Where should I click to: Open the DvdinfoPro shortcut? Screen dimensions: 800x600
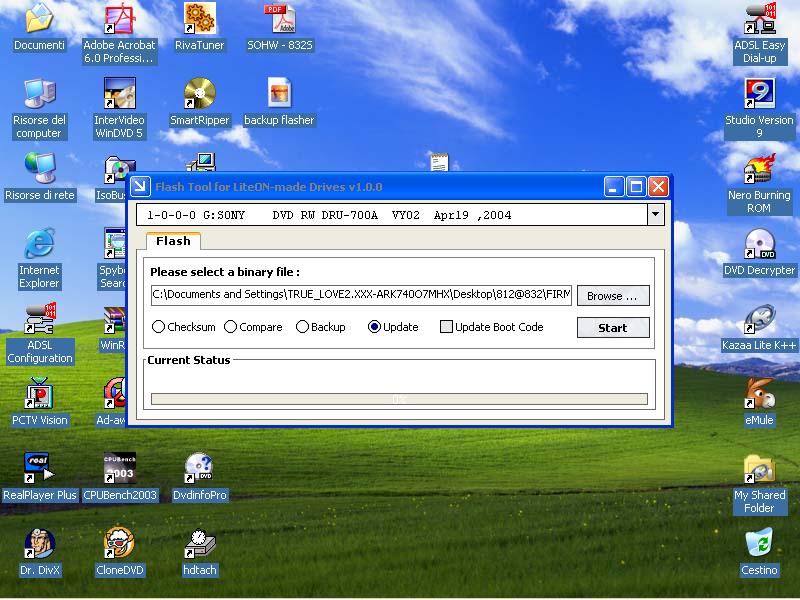(x=199, y=468)
